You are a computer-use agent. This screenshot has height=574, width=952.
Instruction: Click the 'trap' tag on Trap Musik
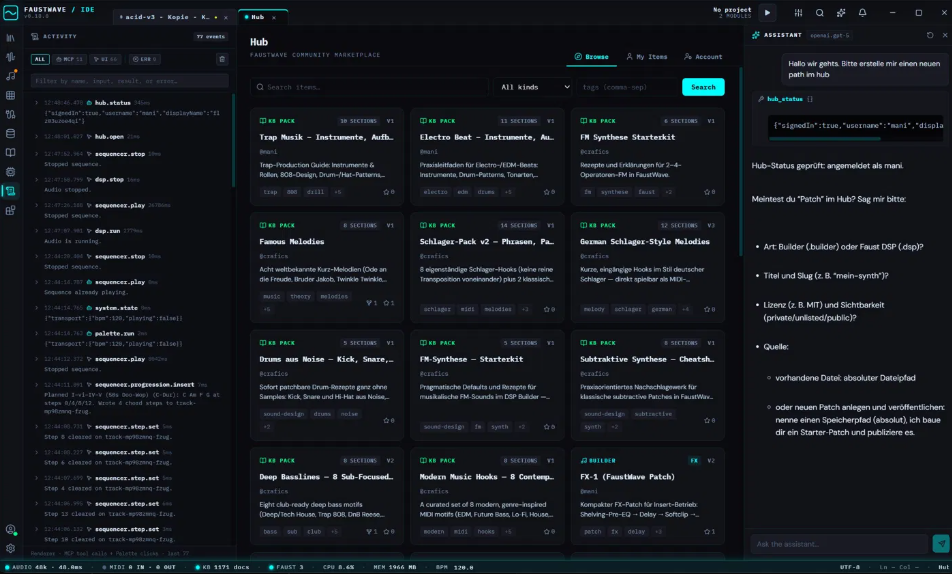pos(270,192)
